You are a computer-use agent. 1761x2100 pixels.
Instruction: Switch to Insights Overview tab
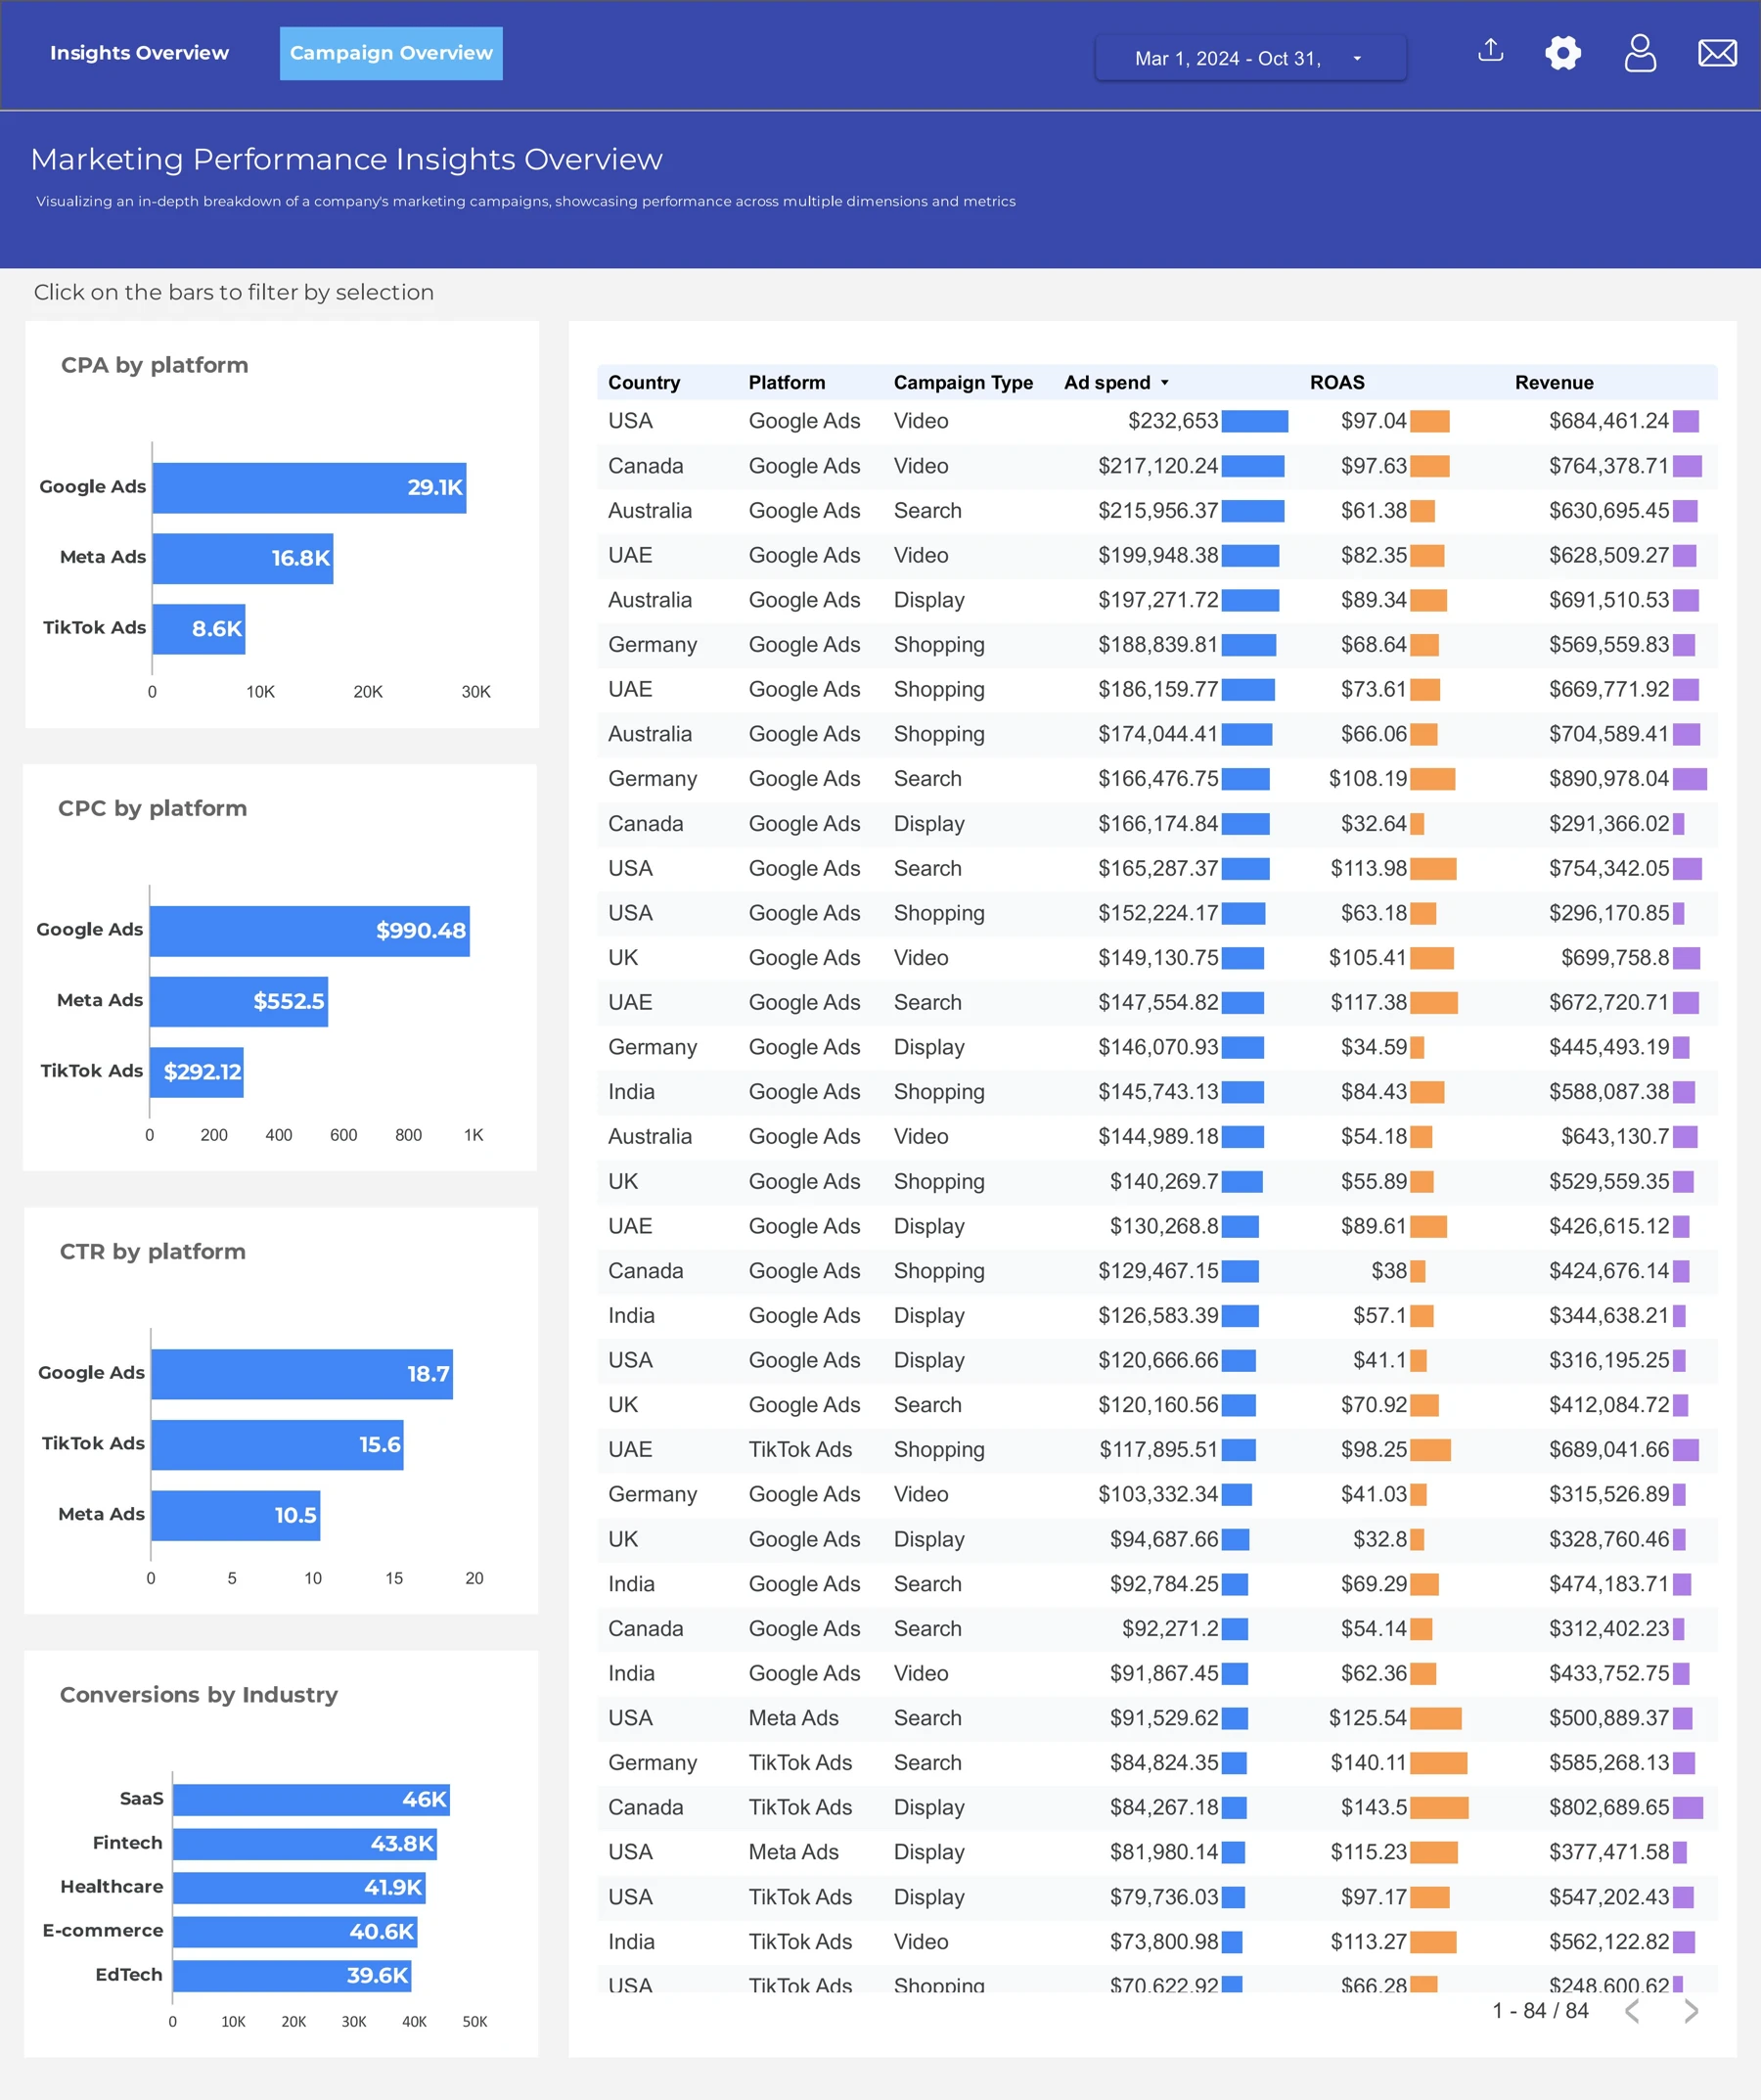[x=139, y=53]
